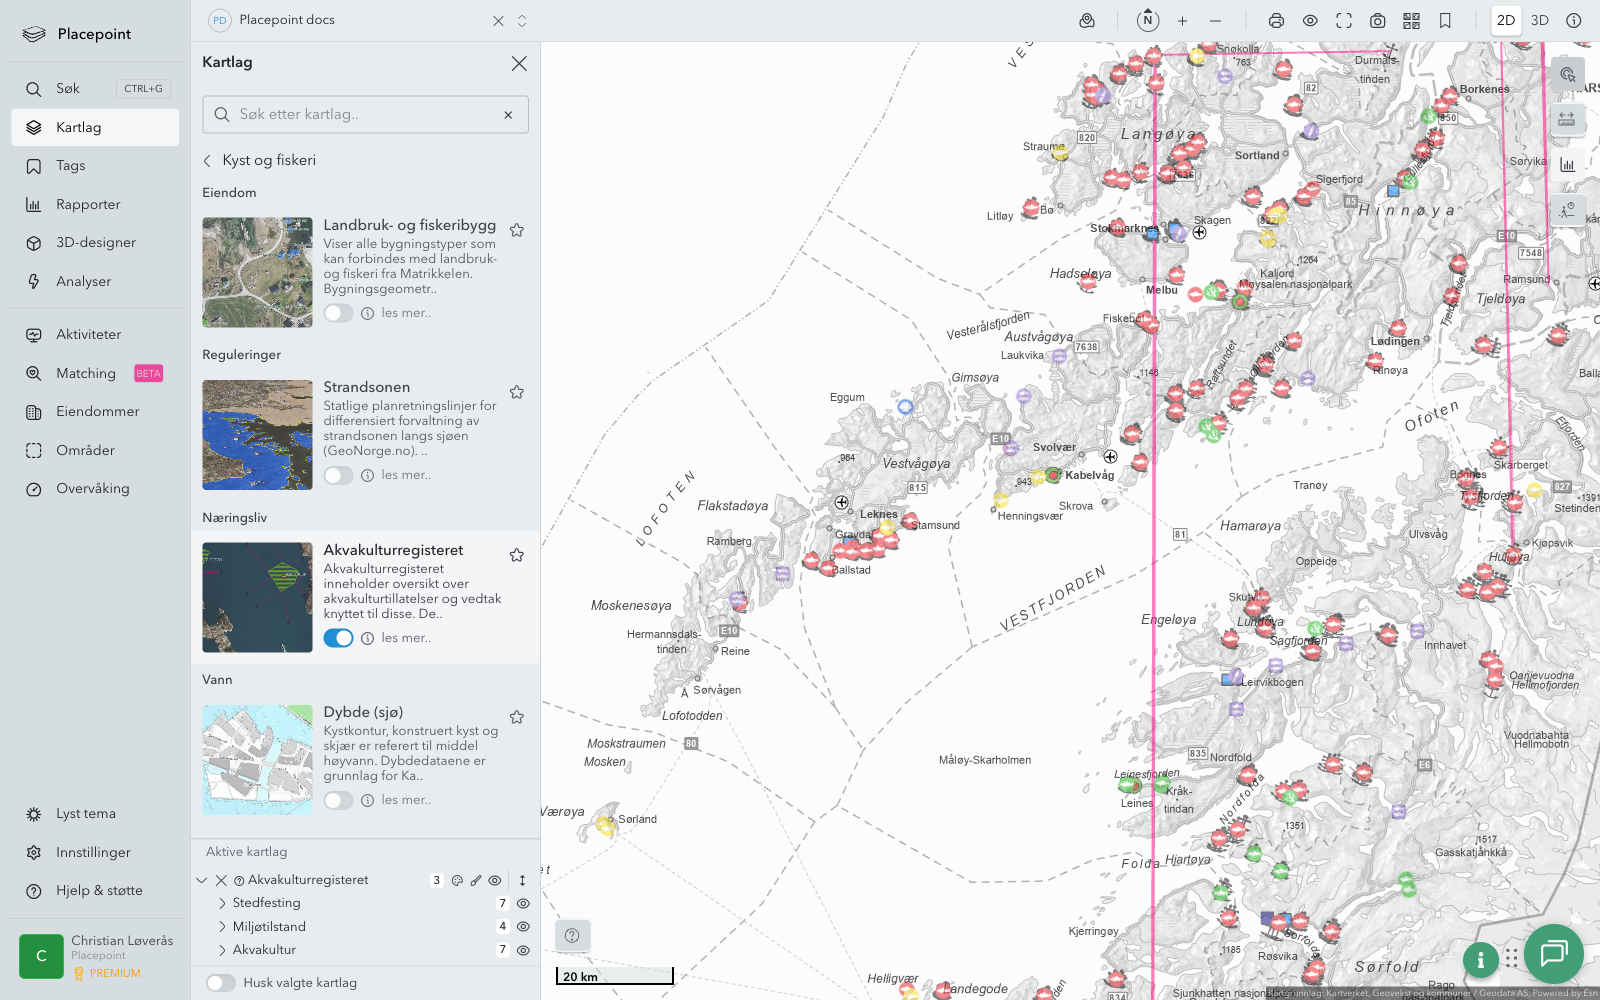
Task: Click the bookmark icon in top toolbar
Action: click(1445, 21)
